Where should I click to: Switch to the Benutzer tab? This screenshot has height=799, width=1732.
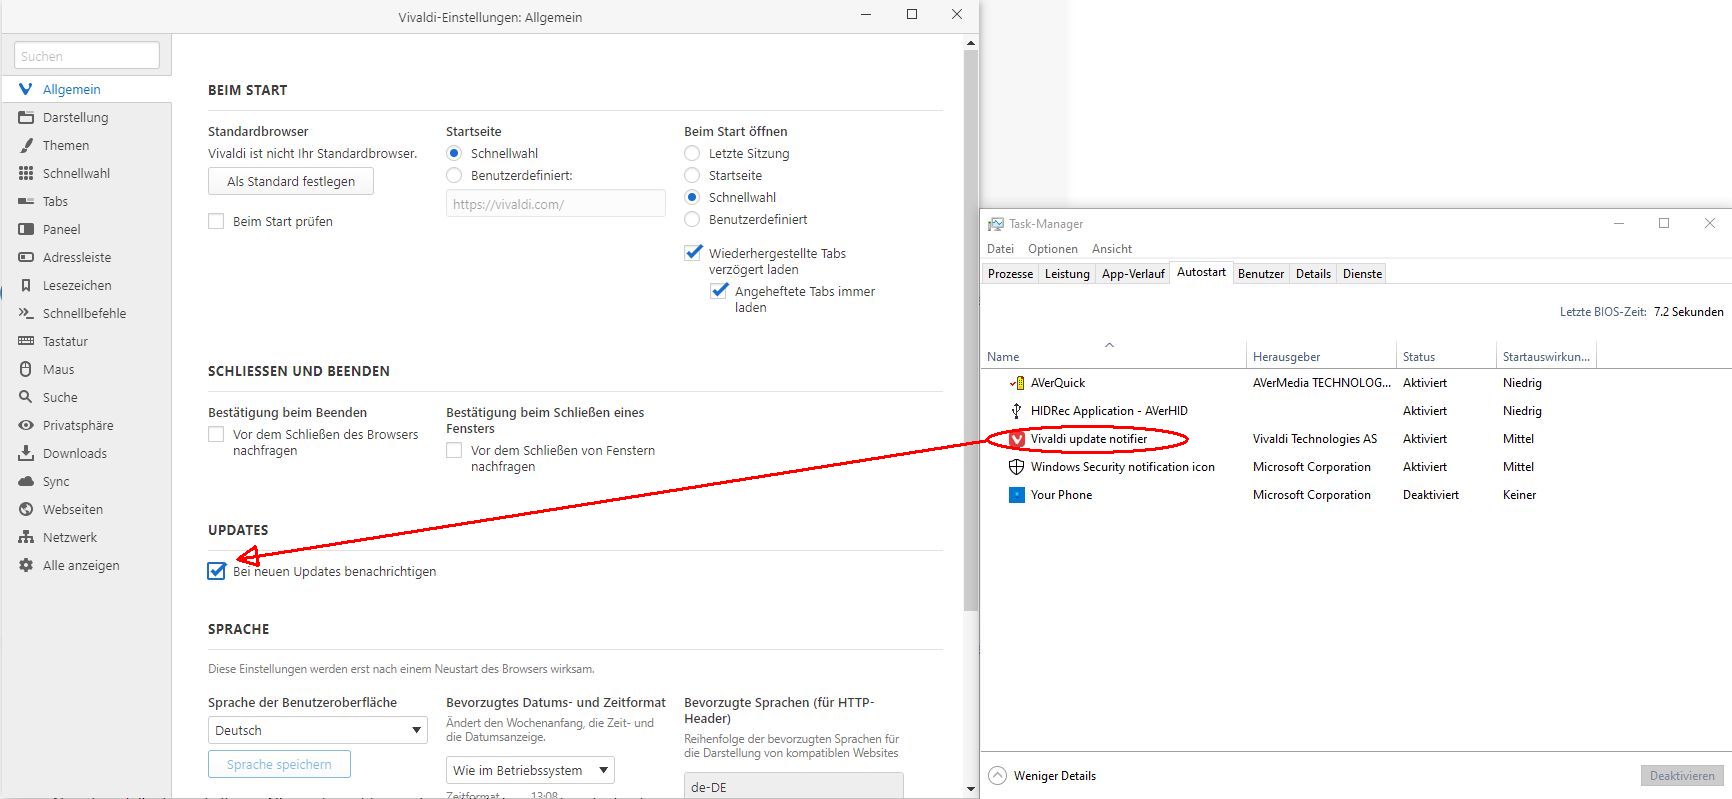point(1261,274)
